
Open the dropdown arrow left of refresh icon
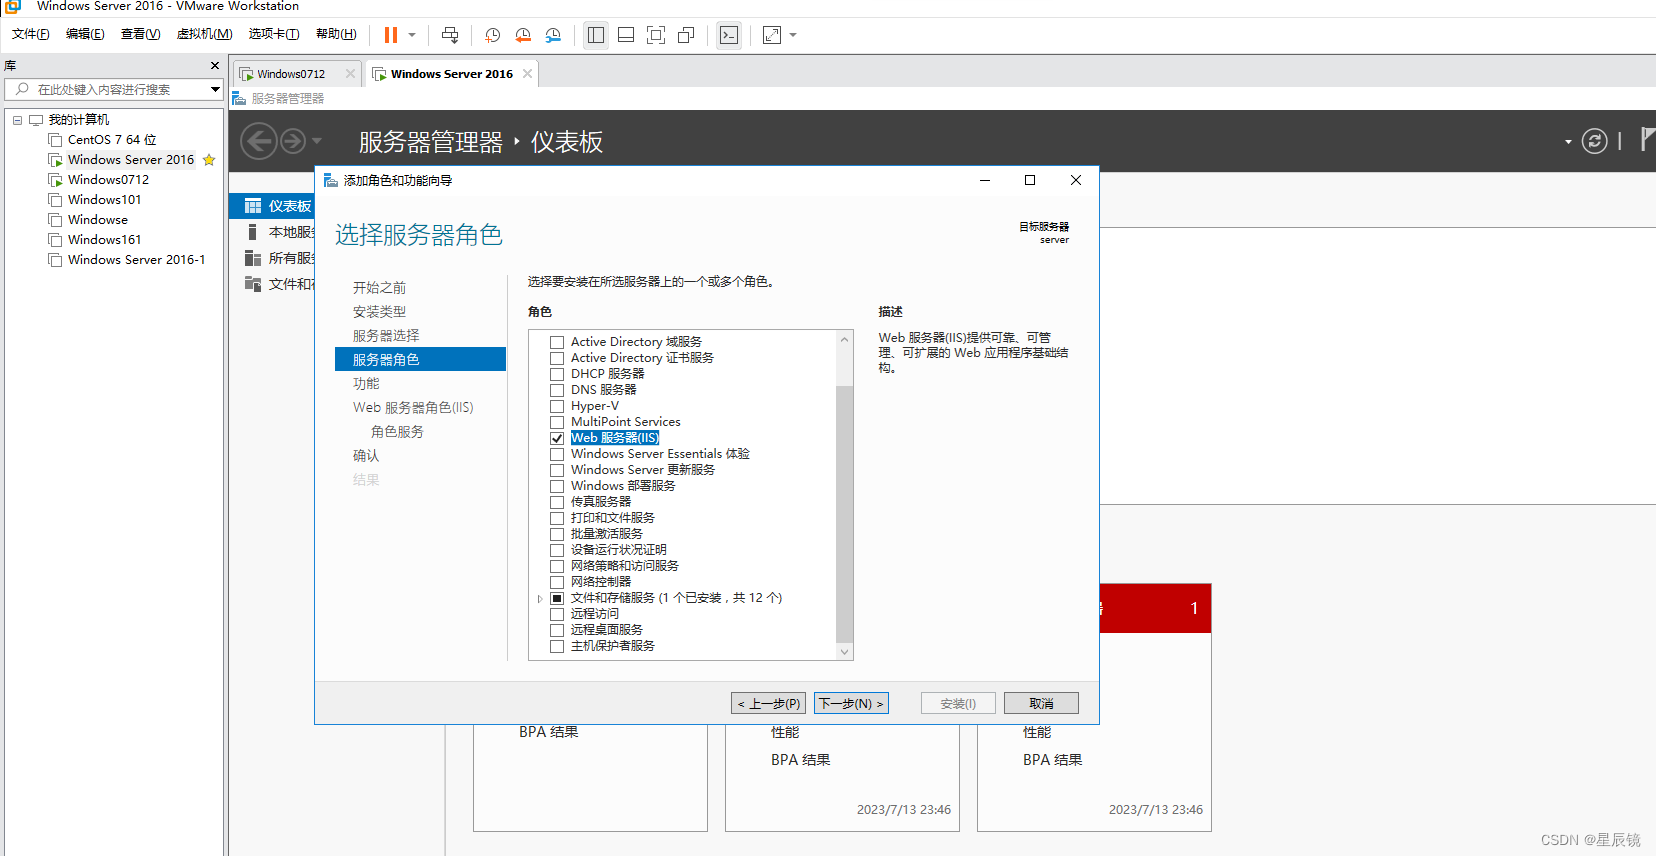point(1568,142)
